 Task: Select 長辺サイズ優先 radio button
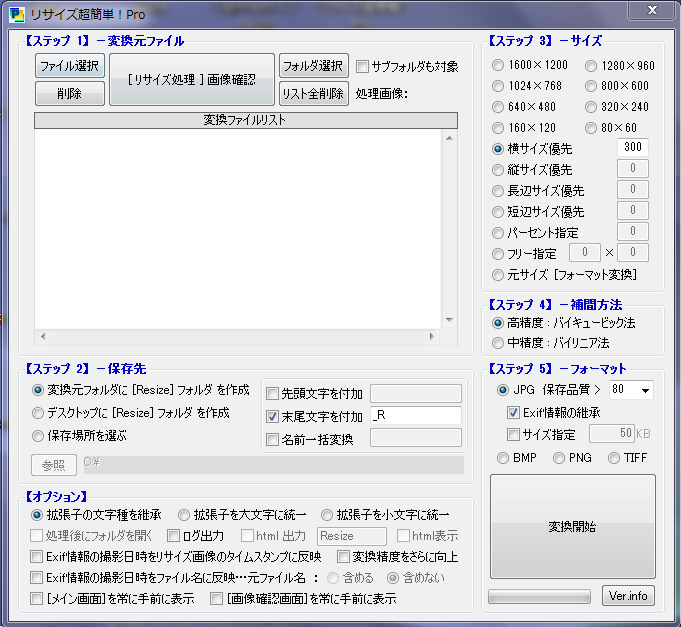498,191
